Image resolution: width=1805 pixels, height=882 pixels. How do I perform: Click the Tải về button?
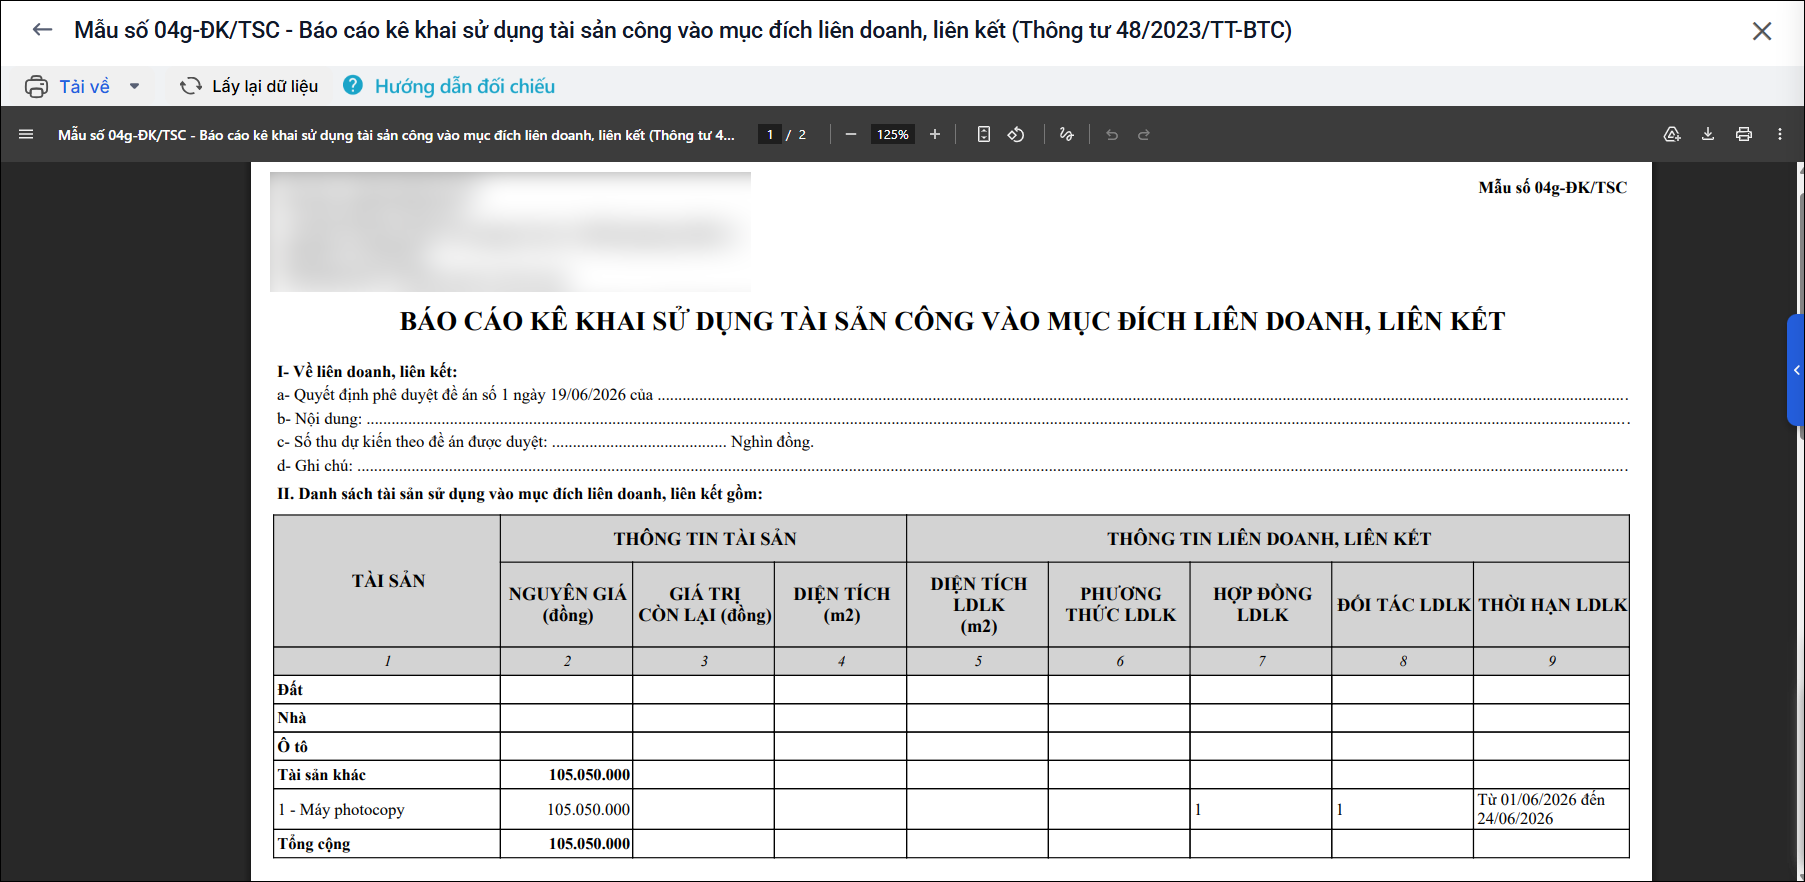tap(84, 87)
